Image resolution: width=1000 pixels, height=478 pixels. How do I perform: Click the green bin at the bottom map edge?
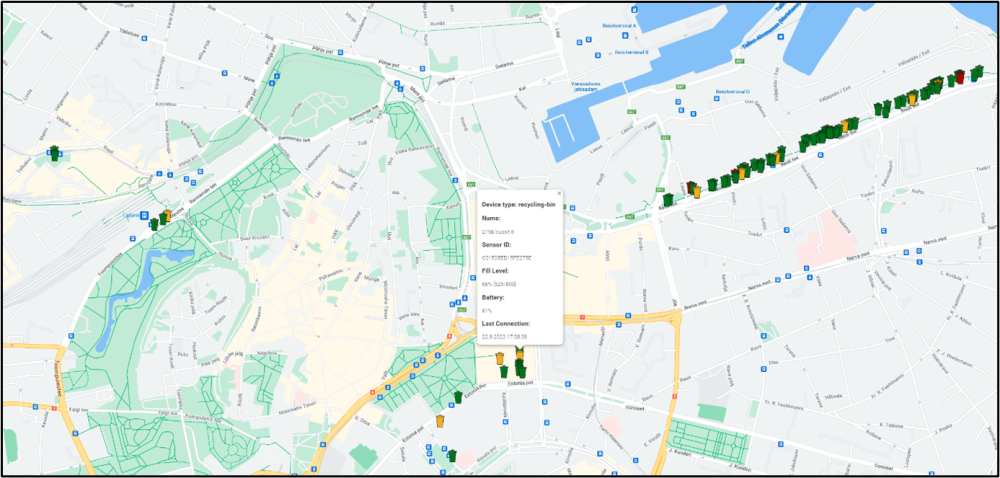coord(451,456)
